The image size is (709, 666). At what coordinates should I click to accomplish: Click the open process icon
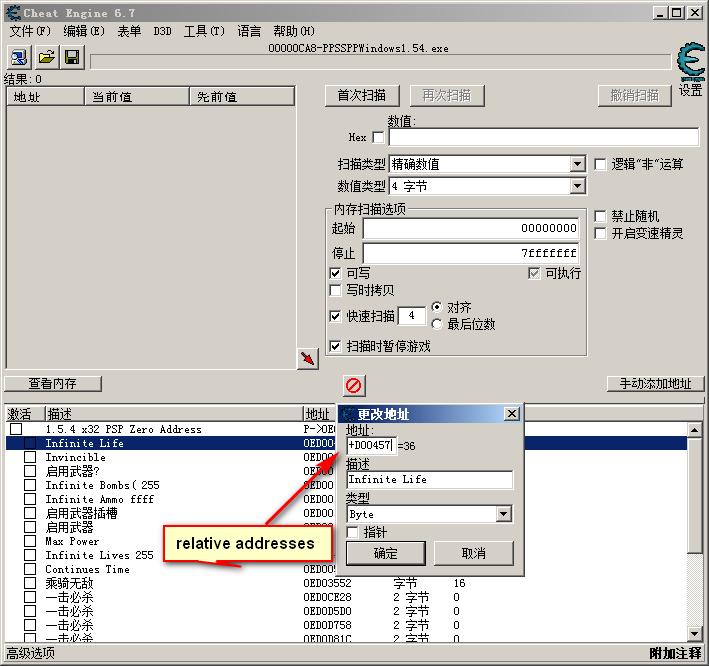(x=19, y=57)
